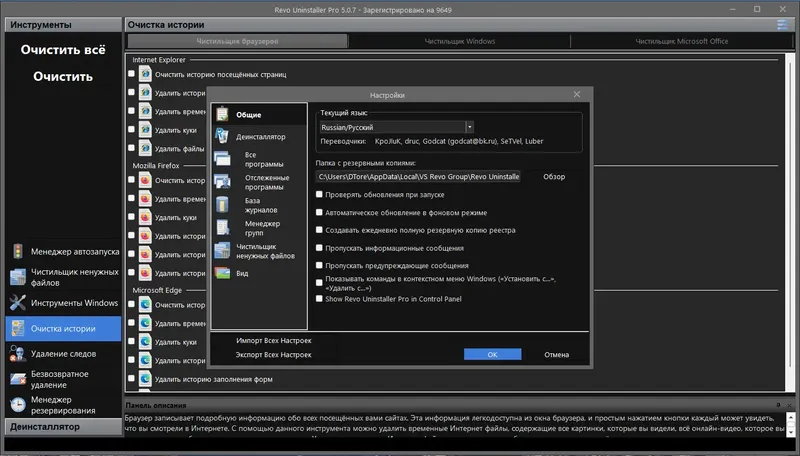This screenshot has height=456, width=800.
Task: Open Вид settings category icon
Action: point(222,273)
